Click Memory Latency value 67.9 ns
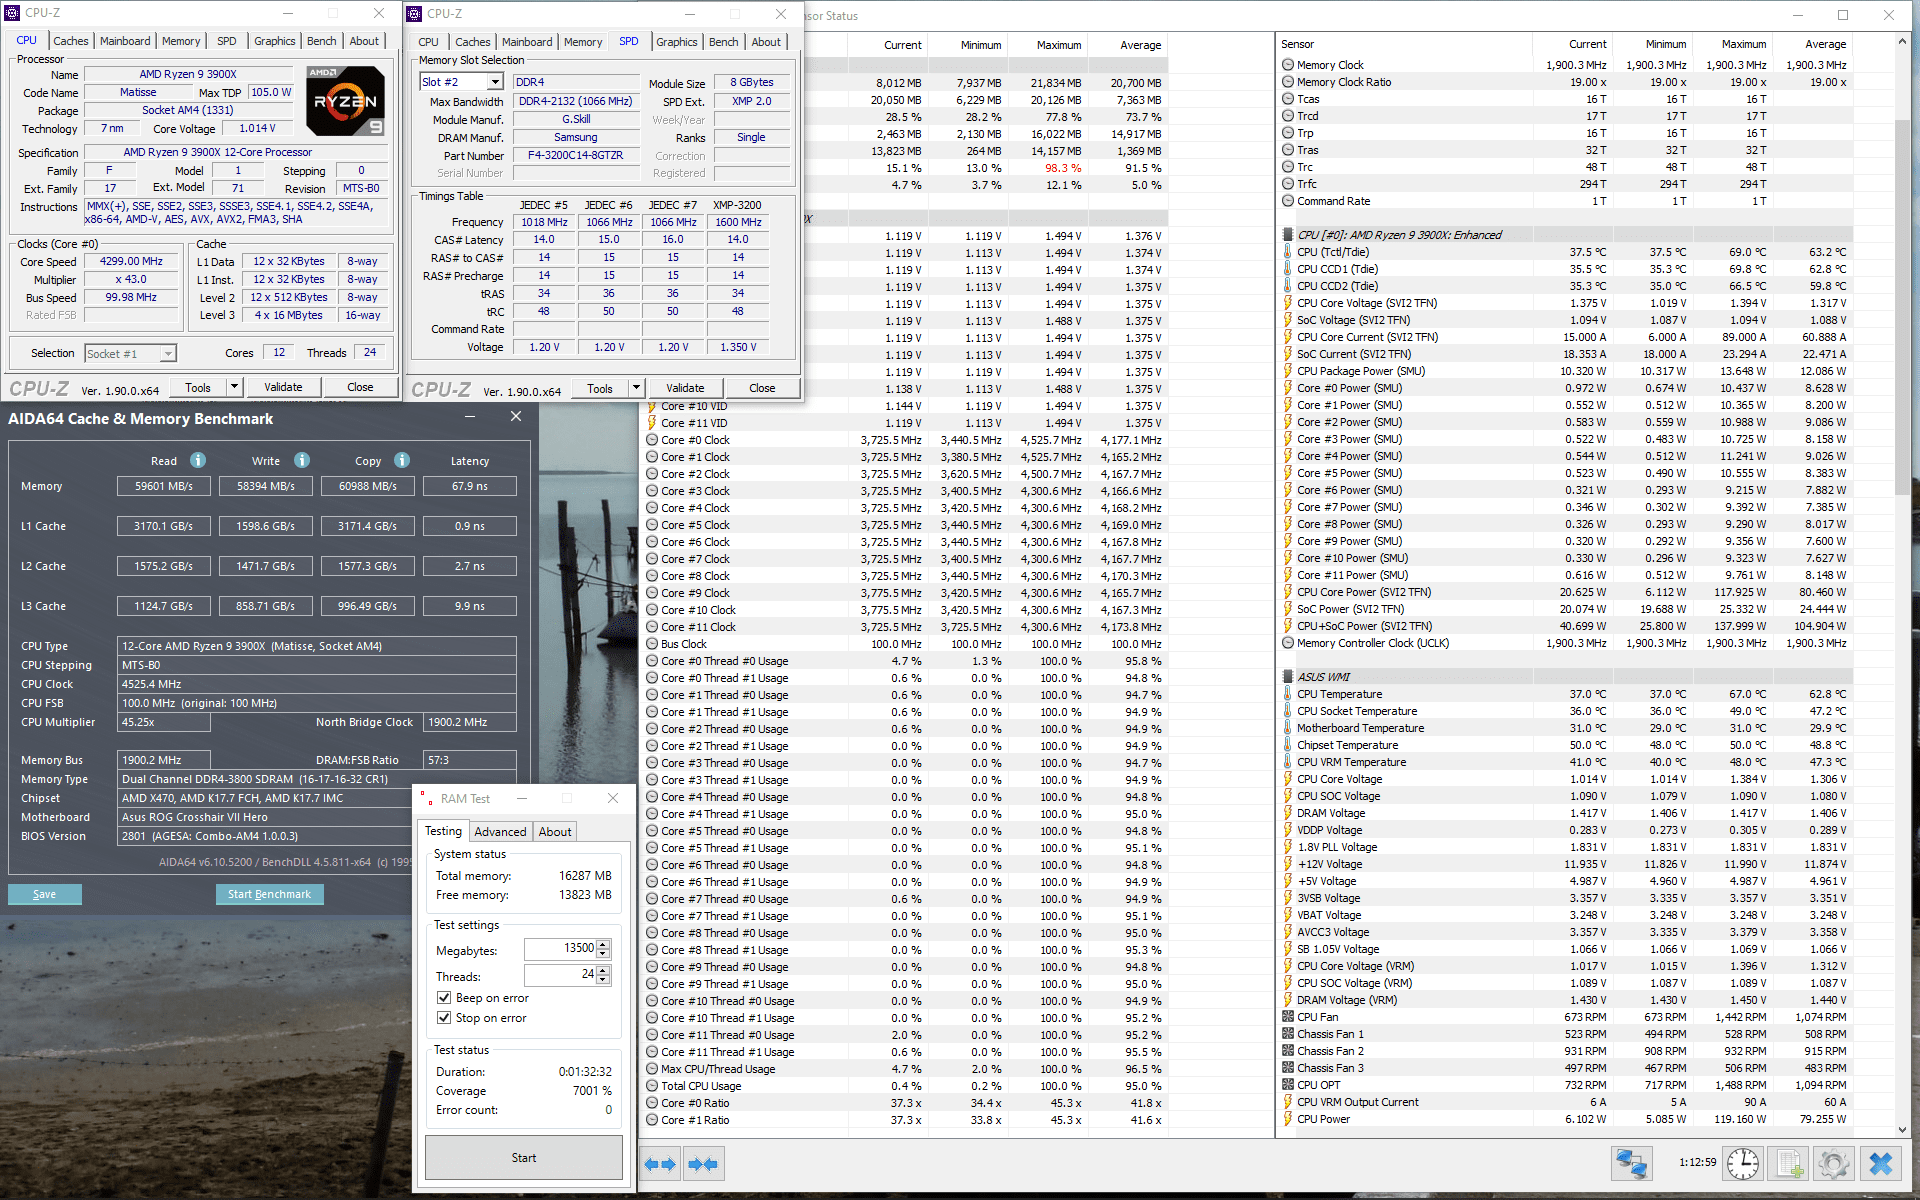The width and height of the screenshot is (1920, 1200). (x=470, y=486)
